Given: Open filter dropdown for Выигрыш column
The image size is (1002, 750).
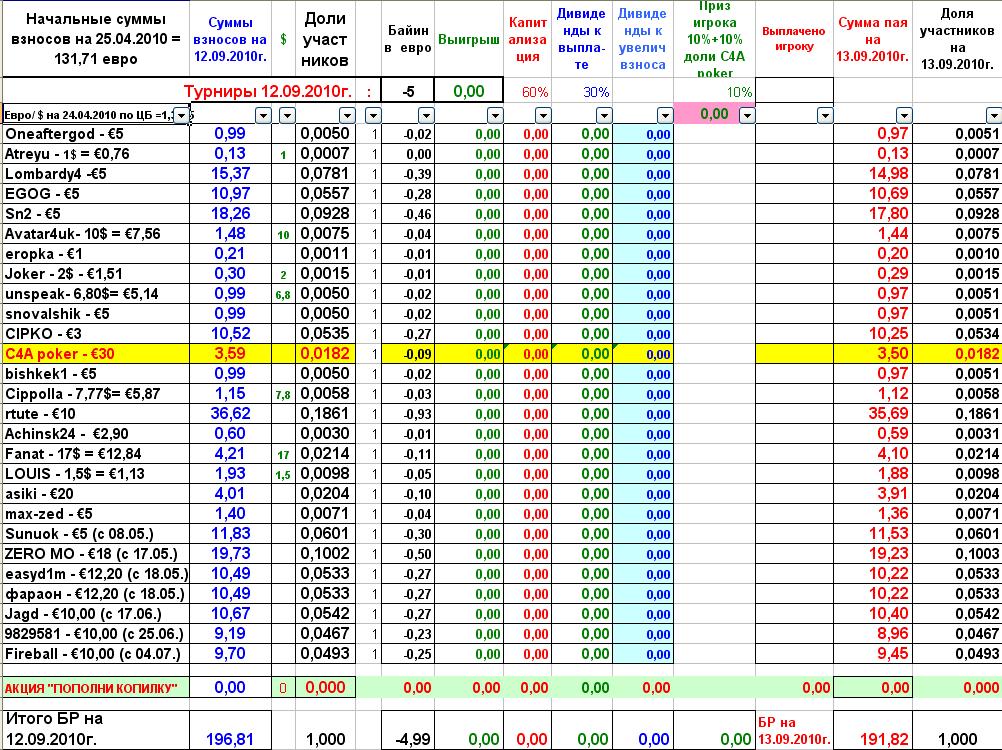Looking at the screenshot, I should coord(495,115).
